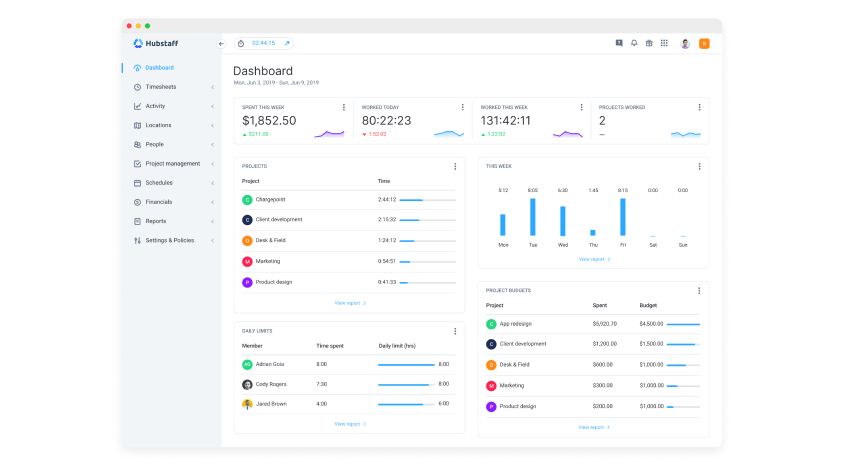Click the gift icon in the header
The width and height of the screenshot is (844, 475).
[648, 44]
